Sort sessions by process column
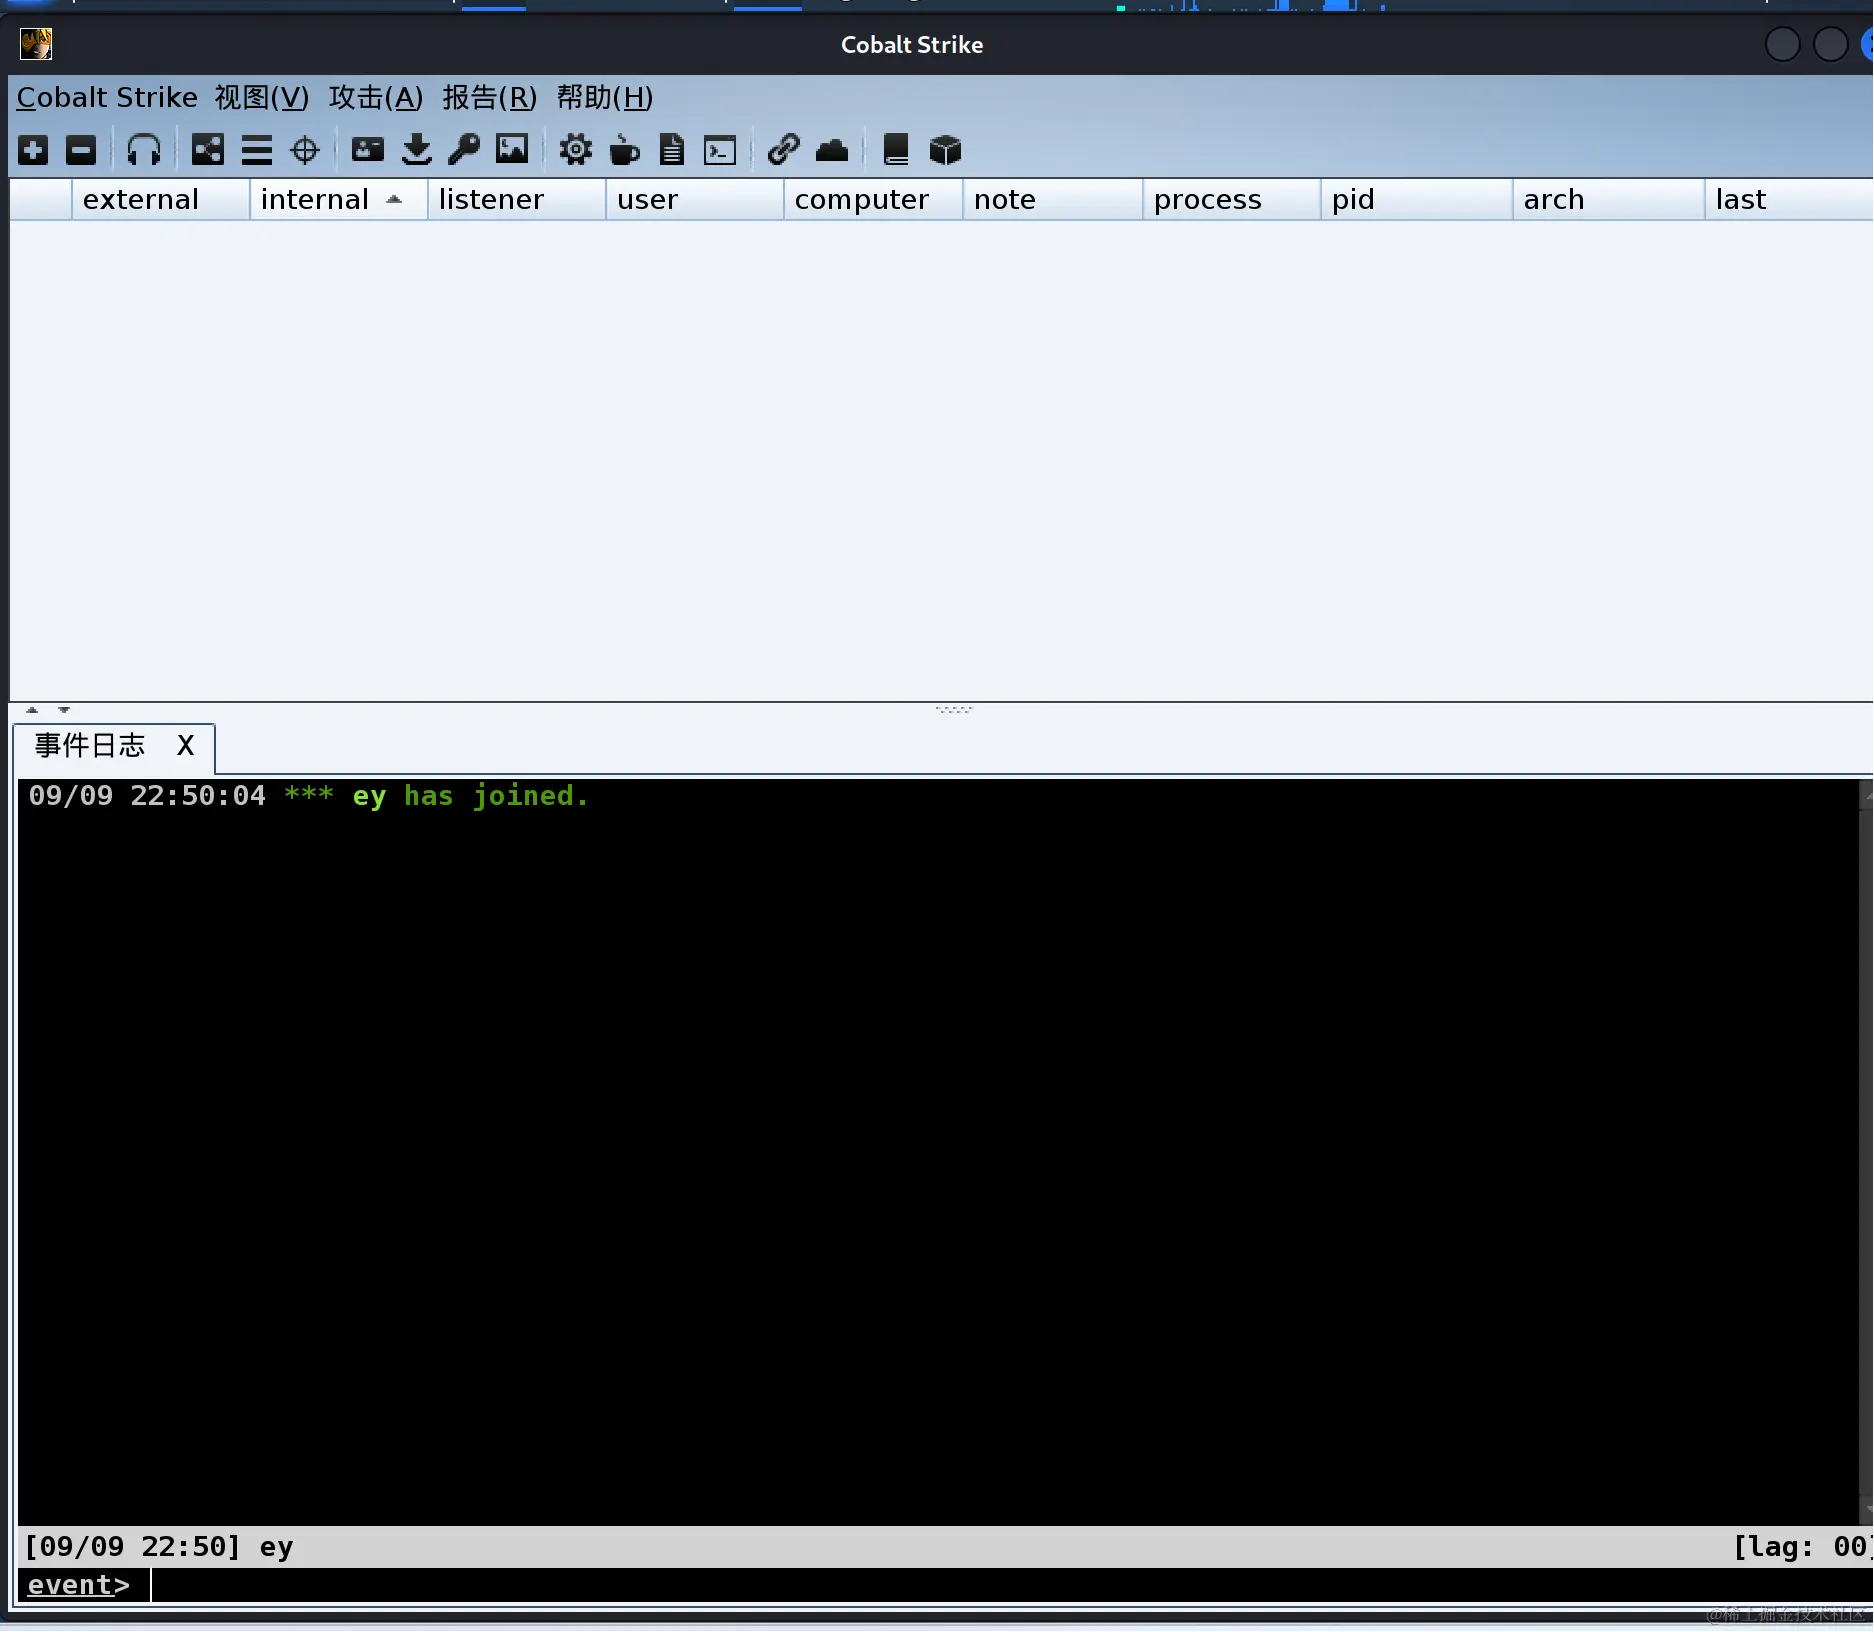 click(1231, 200)
